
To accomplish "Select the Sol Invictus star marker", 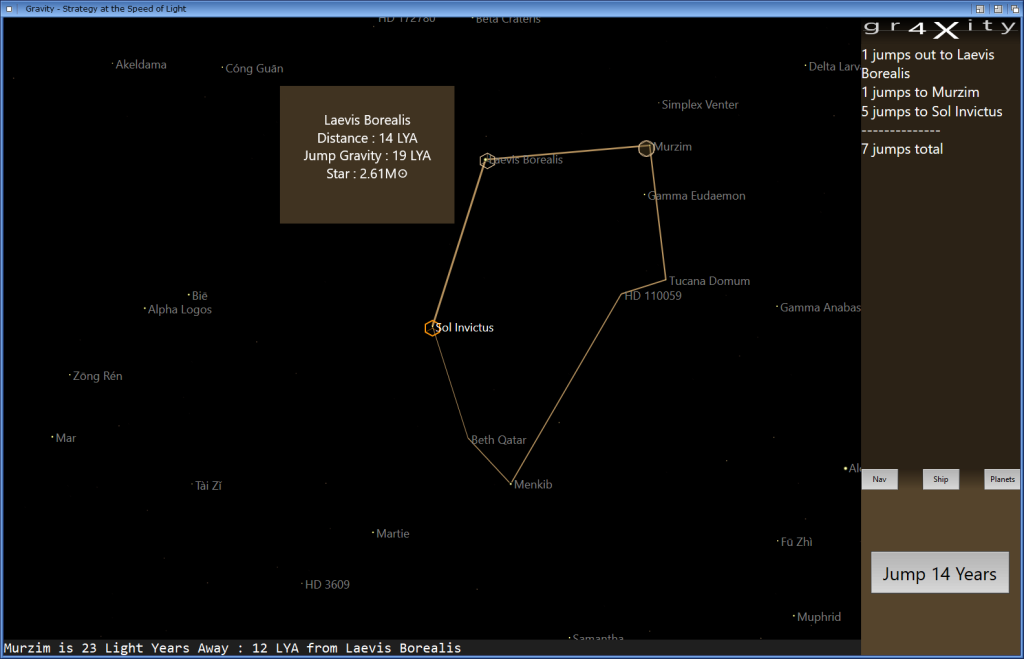I will pos(432,327).
